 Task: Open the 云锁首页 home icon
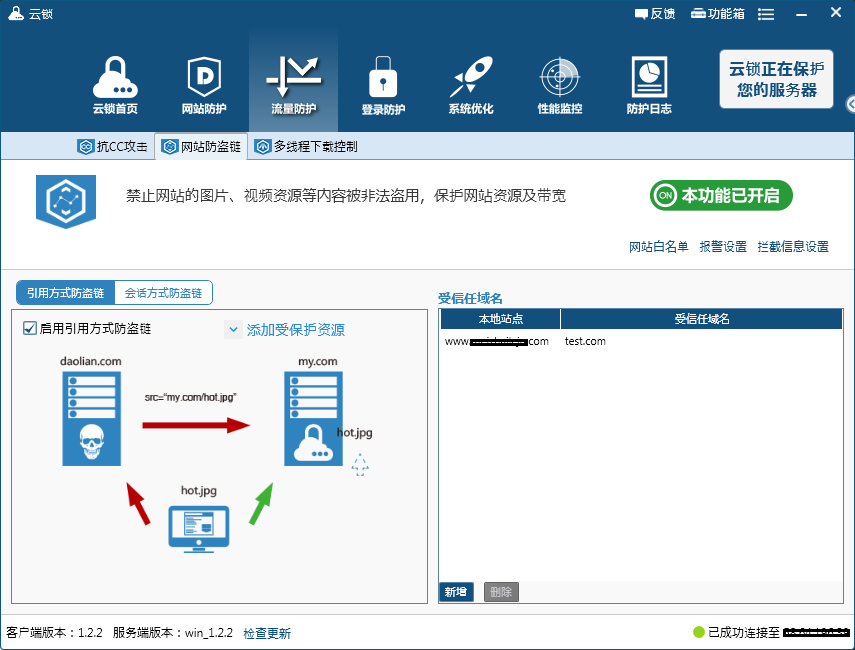(115, 85)
